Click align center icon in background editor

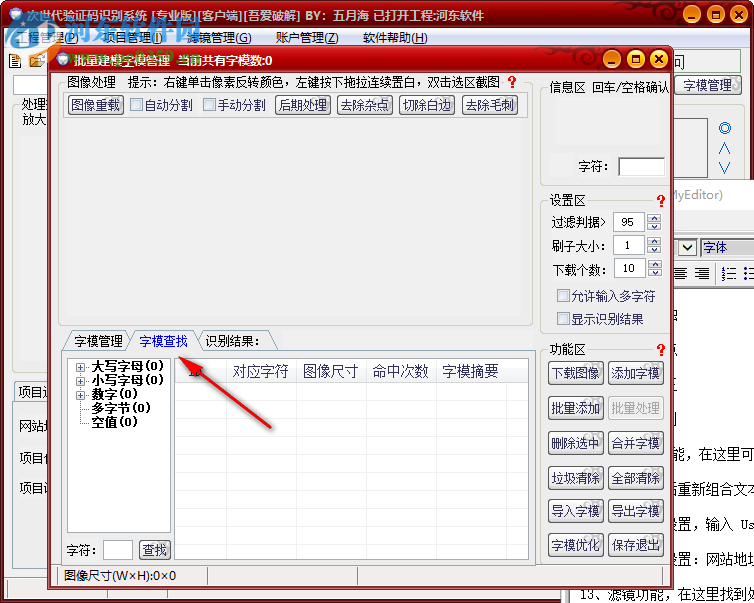coord(680,274)
